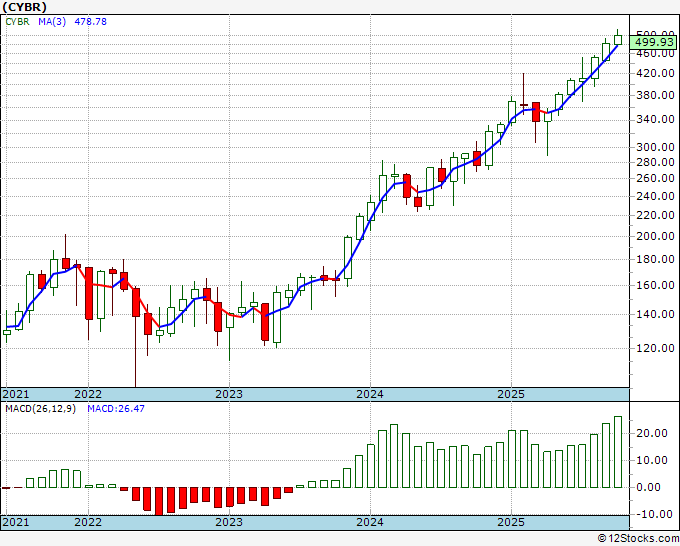Screen dimensions: 680x546
Task: Click the 220.00 price axis label
Action: click(655, 216)
